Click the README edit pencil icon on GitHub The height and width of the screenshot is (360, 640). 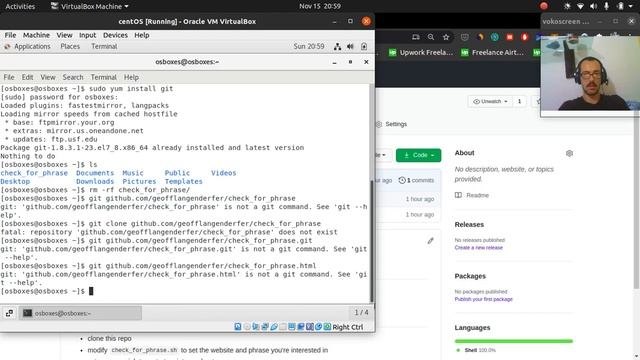click(431, 241)
